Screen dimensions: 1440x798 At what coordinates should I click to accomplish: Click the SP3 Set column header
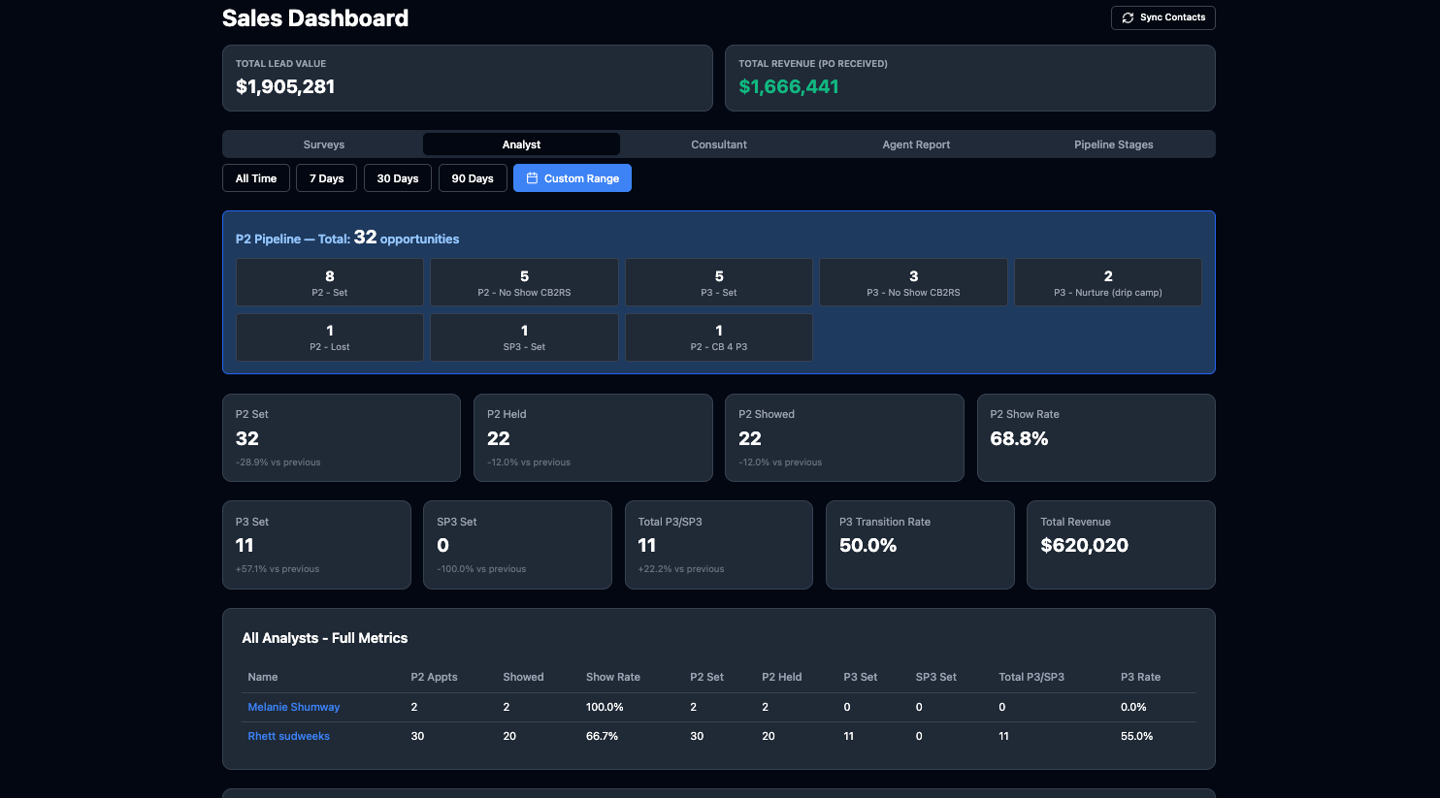[x=936, y=677]
